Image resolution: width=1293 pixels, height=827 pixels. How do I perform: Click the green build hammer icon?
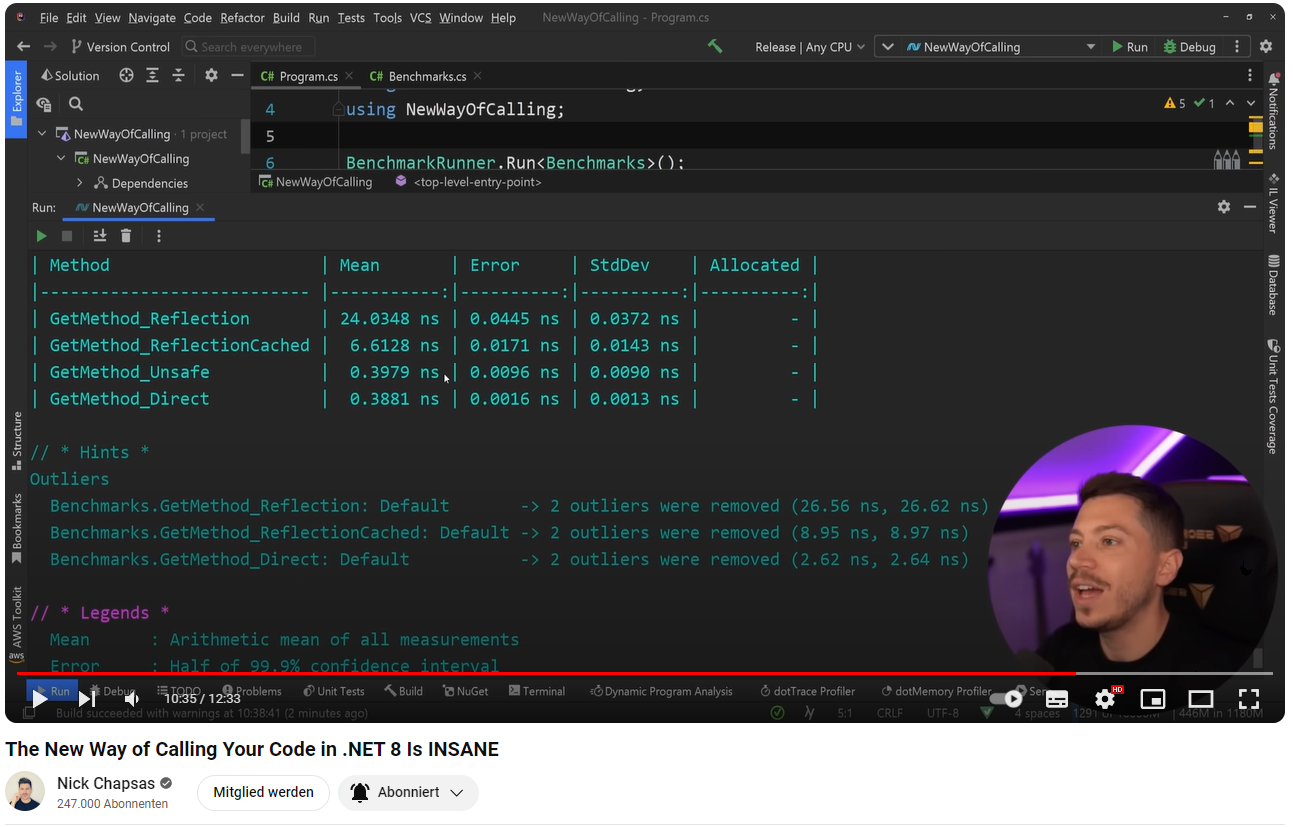tap(714, 46)
